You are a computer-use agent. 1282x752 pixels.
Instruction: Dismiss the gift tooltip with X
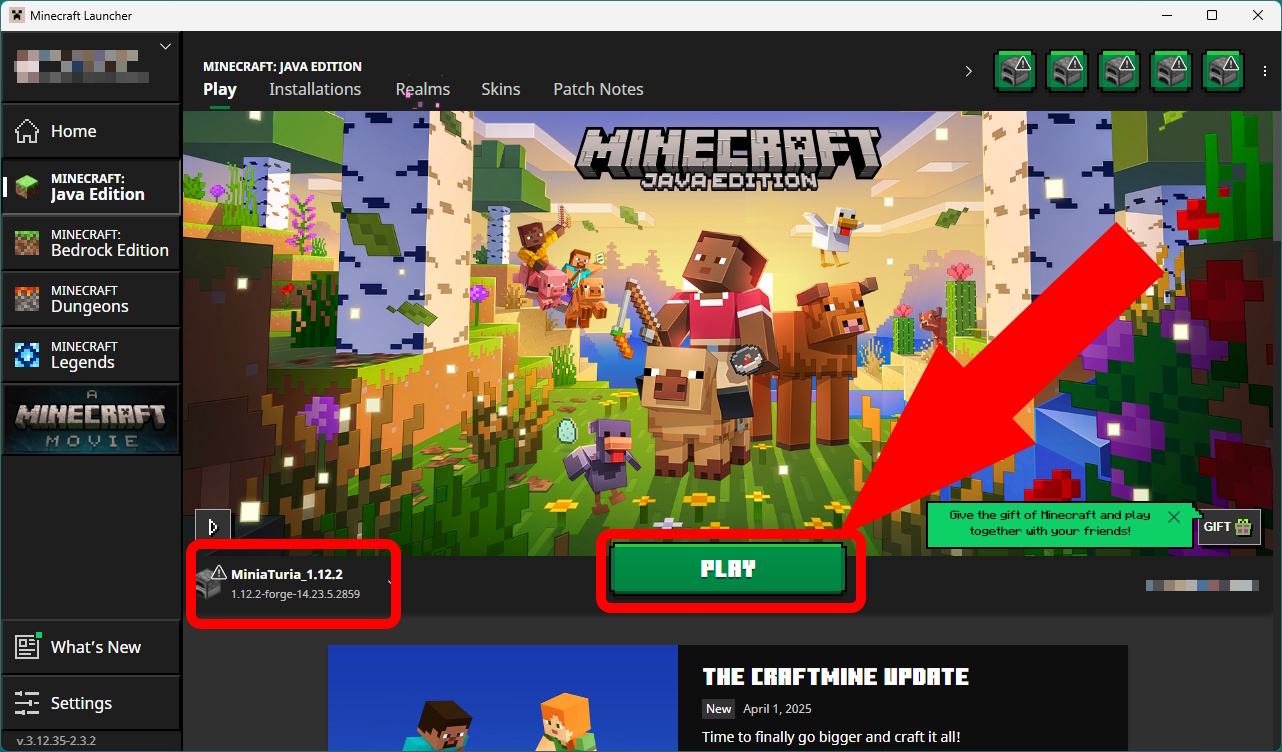[x=1174, y=517]
